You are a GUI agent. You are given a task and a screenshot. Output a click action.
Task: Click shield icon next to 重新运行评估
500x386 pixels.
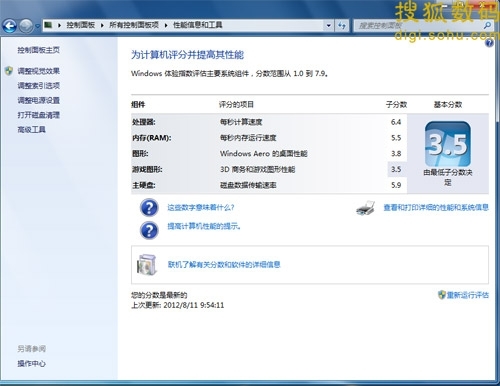point(442,295)
